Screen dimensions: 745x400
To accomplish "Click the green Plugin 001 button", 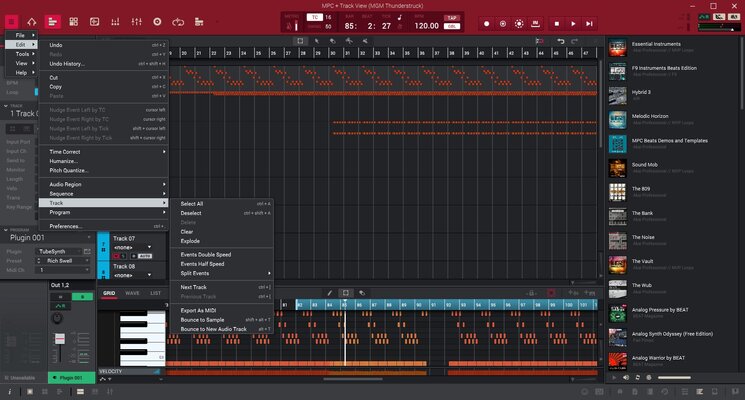I will click(71, 378).
